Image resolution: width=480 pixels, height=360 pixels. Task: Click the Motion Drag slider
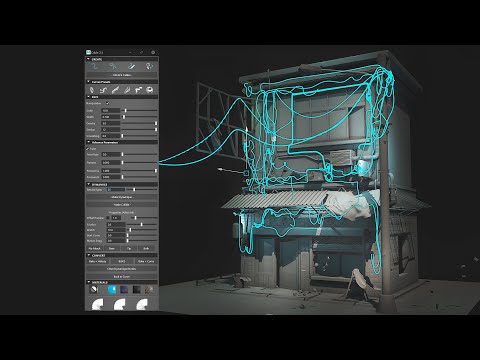pyautogui.click(x=142, y=241)
